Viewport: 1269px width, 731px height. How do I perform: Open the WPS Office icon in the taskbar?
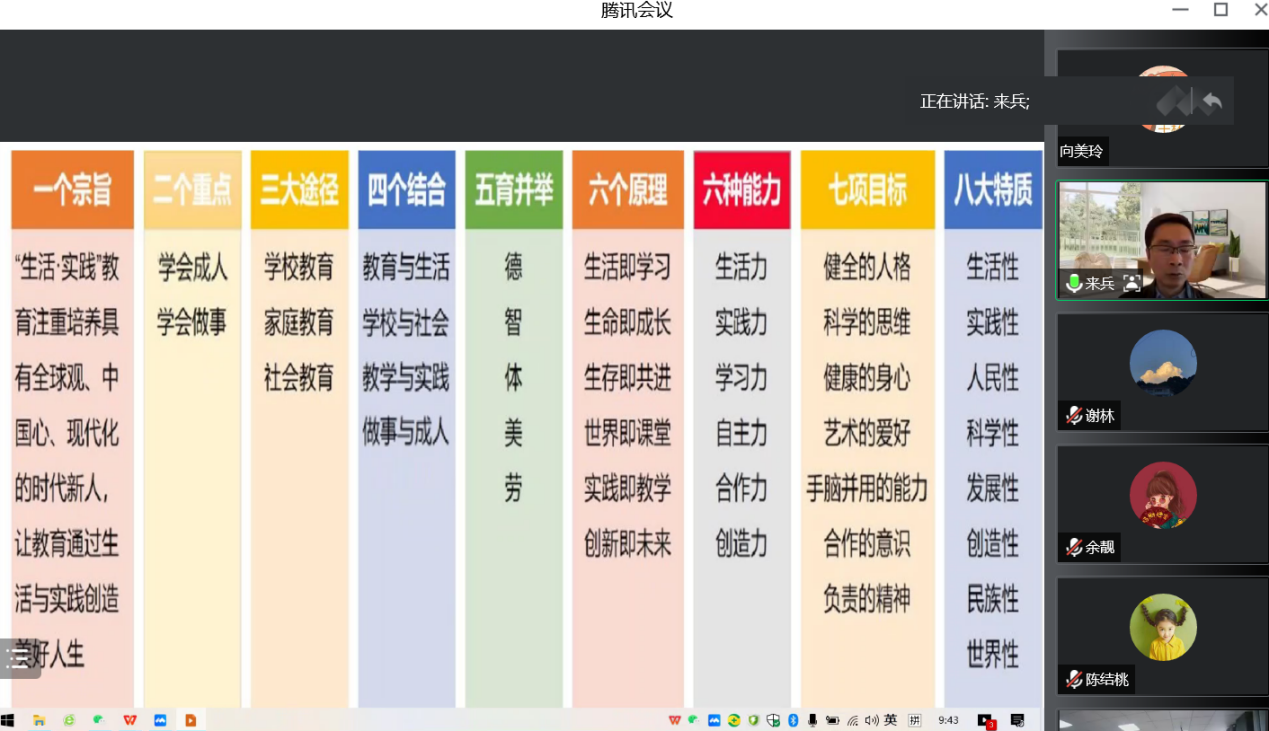point(129,720)
